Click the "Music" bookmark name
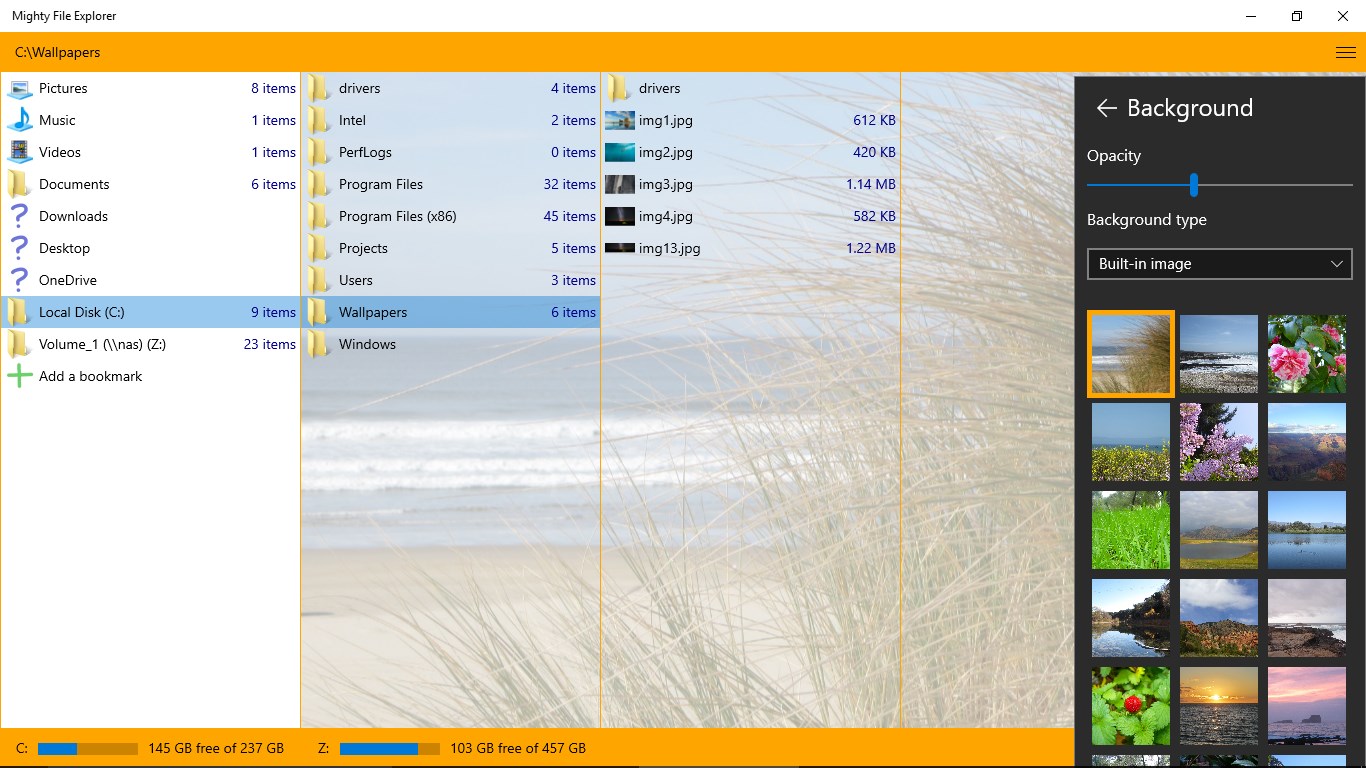 click(57, 120)
